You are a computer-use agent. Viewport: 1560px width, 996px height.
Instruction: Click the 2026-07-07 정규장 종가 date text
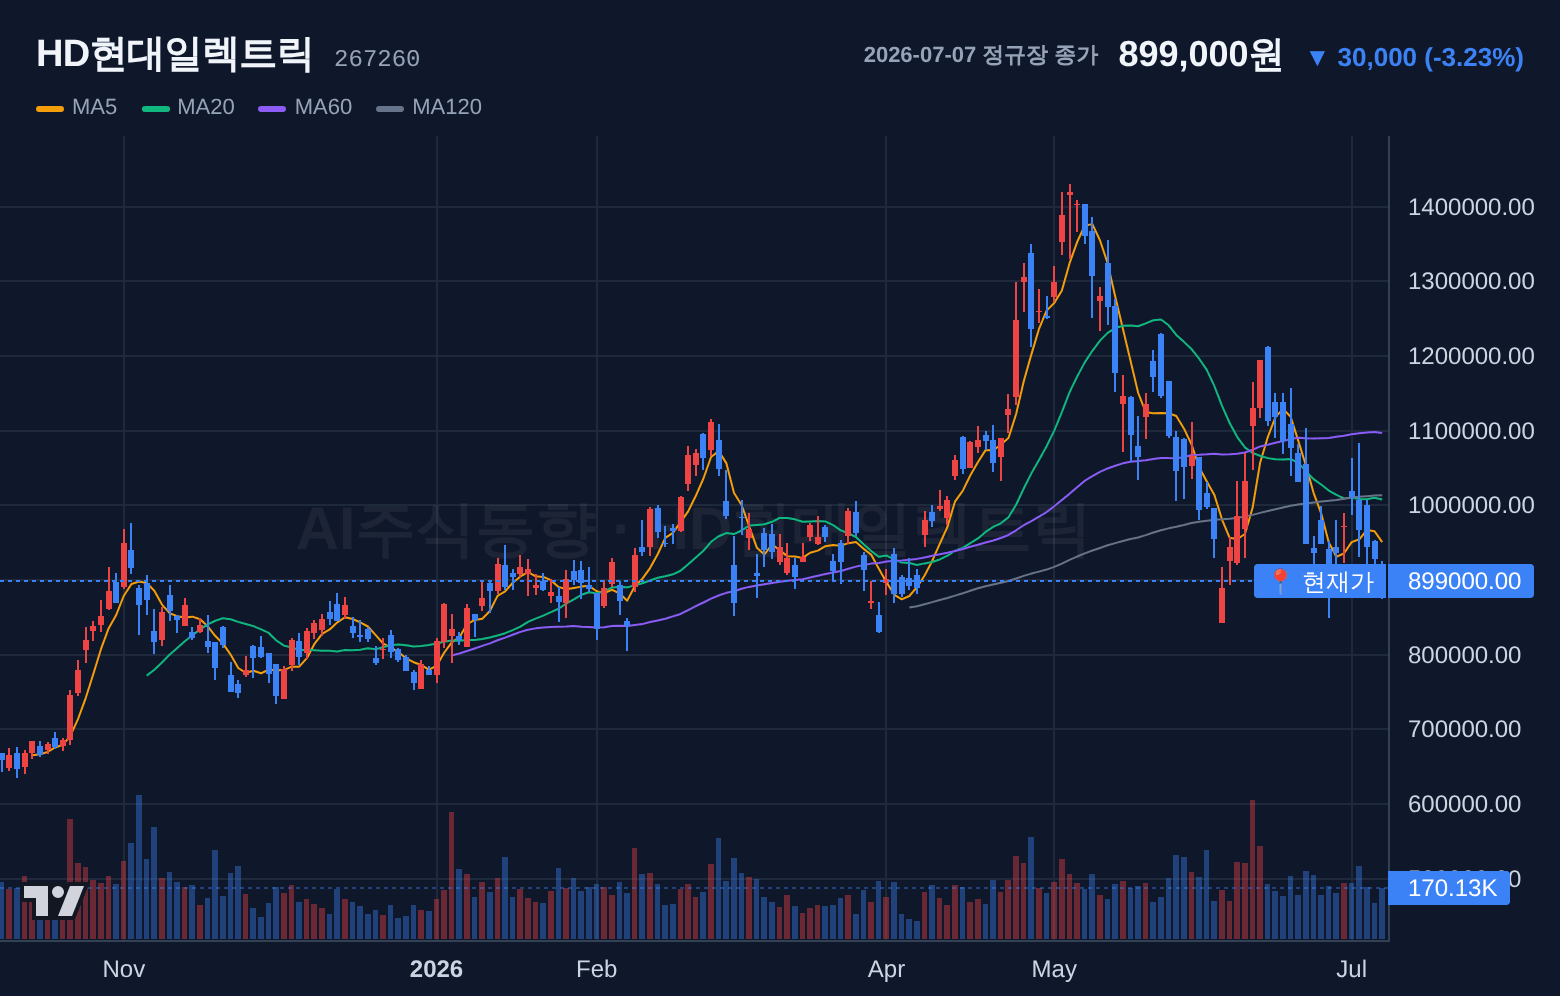coord(981,55)
